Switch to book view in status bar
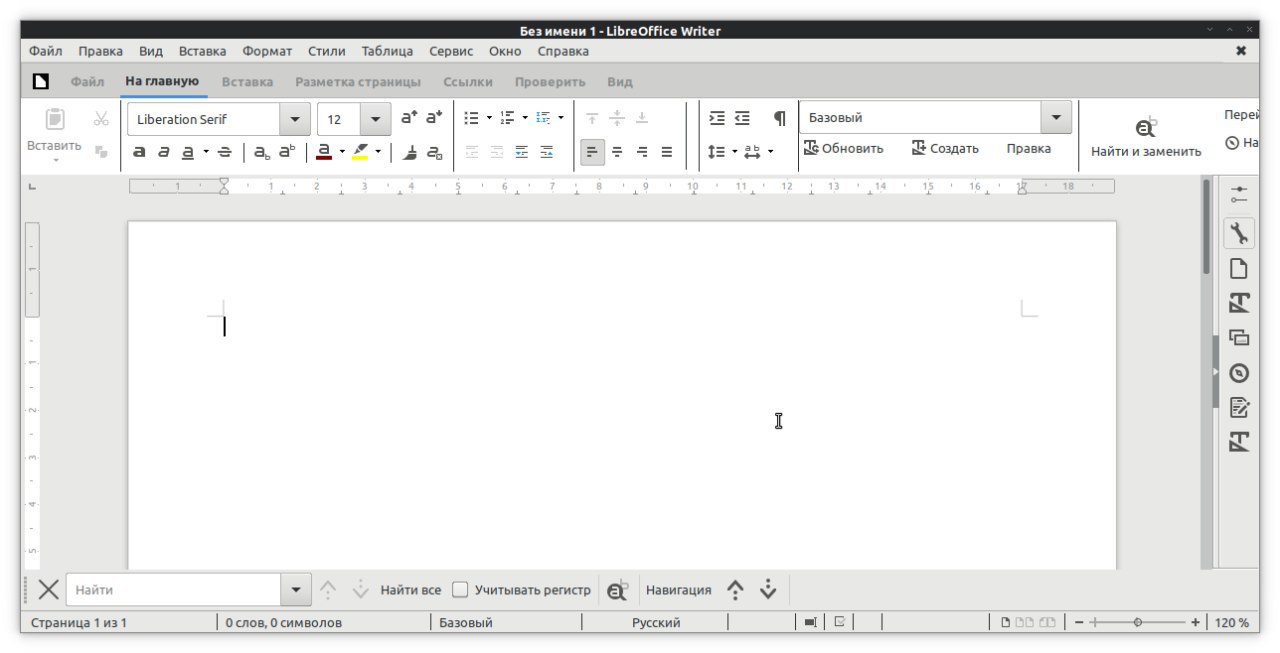1280x653 pixels. click(x=1047, y=622)
